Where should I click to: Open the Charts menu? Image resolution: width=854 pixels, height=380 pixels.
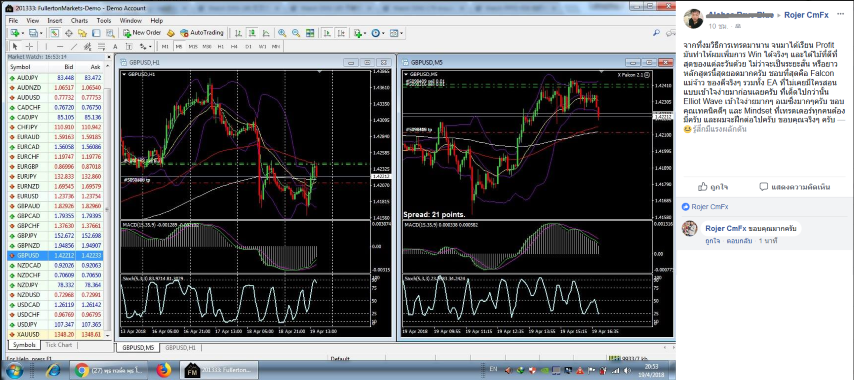79,21
